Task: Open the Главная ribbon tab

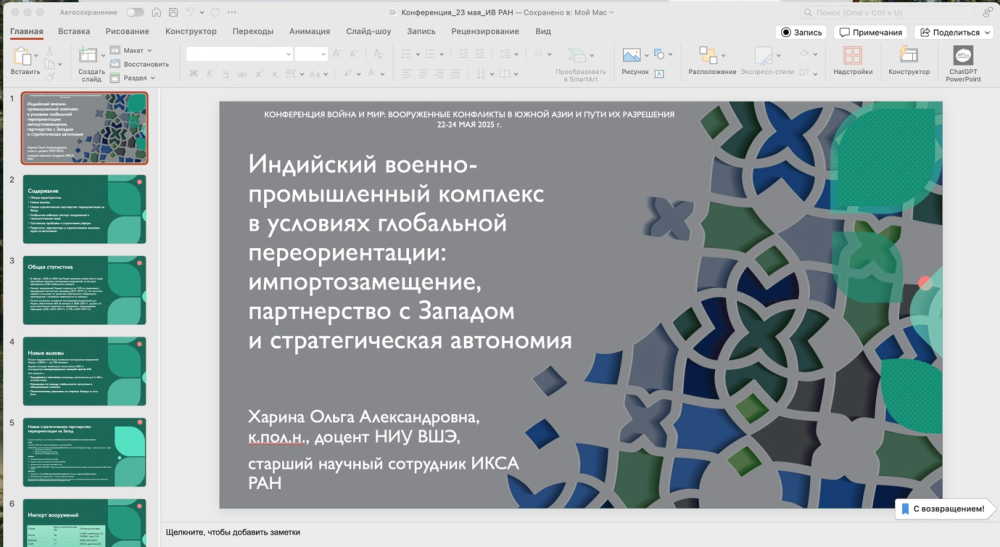Action: click(27, 31)
